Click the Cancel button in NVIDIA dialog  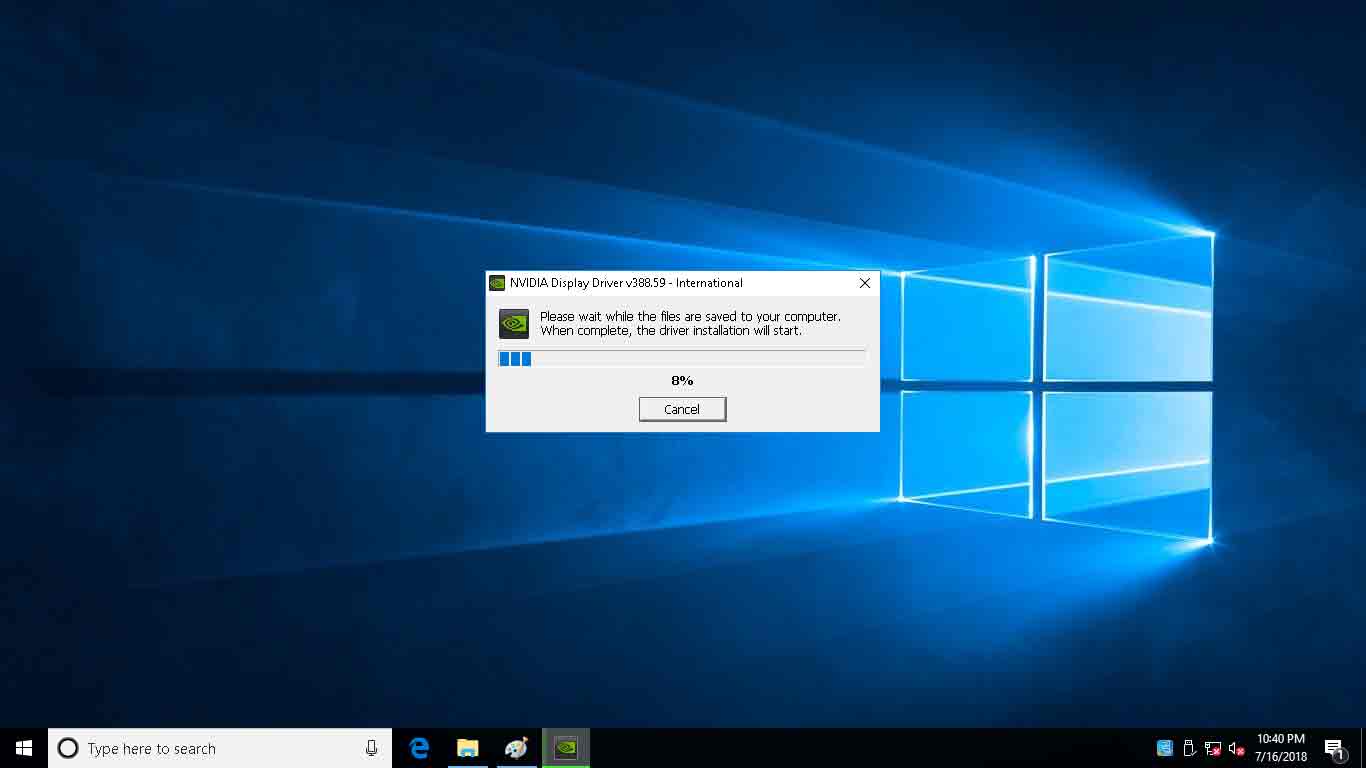point(682,409)
